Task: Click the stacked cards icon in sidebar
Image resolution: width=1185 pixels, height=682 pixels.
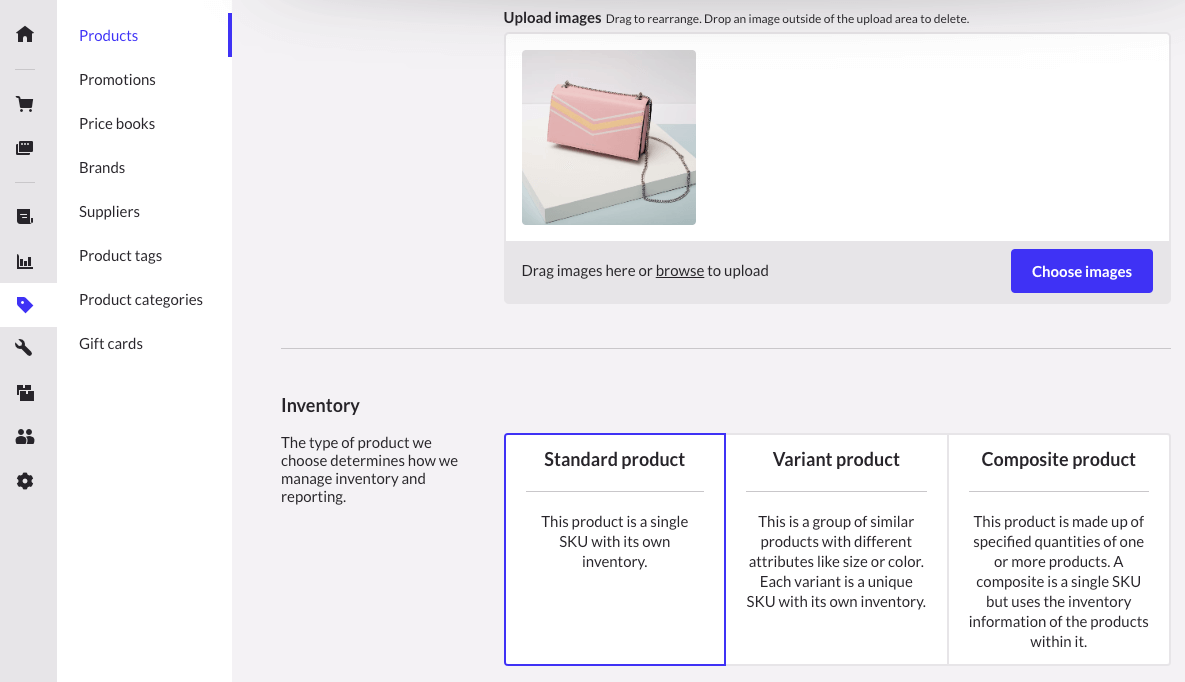Action: (x=25, y=148)
